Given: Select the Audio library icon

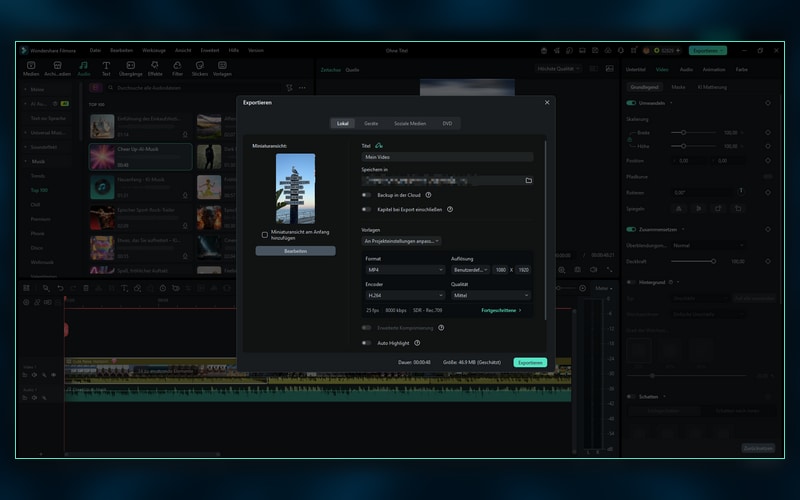Looking at the screenshot, I should coord(84,65).
